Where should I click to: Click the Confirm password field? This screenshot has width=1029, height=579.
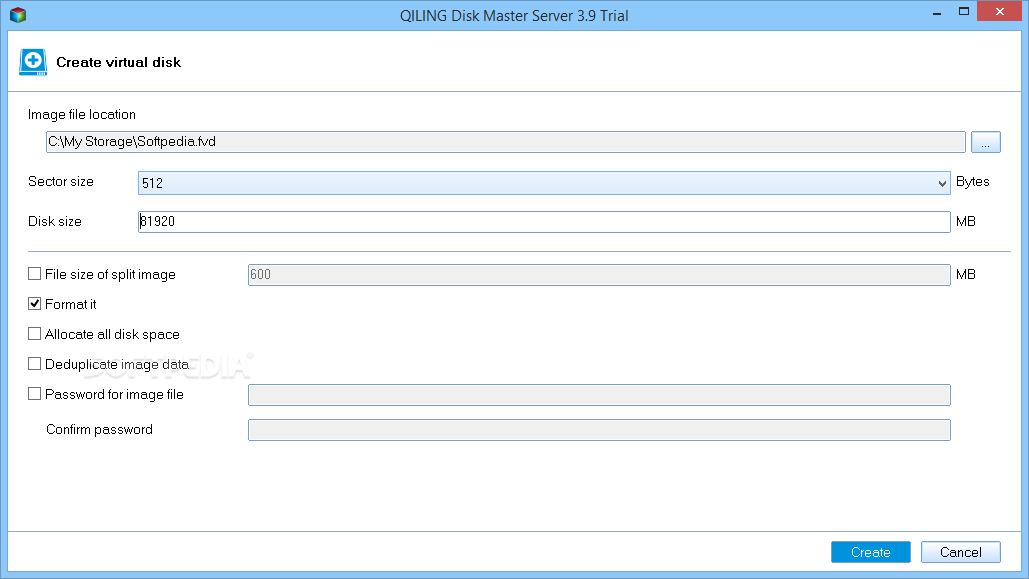[599, 430]
